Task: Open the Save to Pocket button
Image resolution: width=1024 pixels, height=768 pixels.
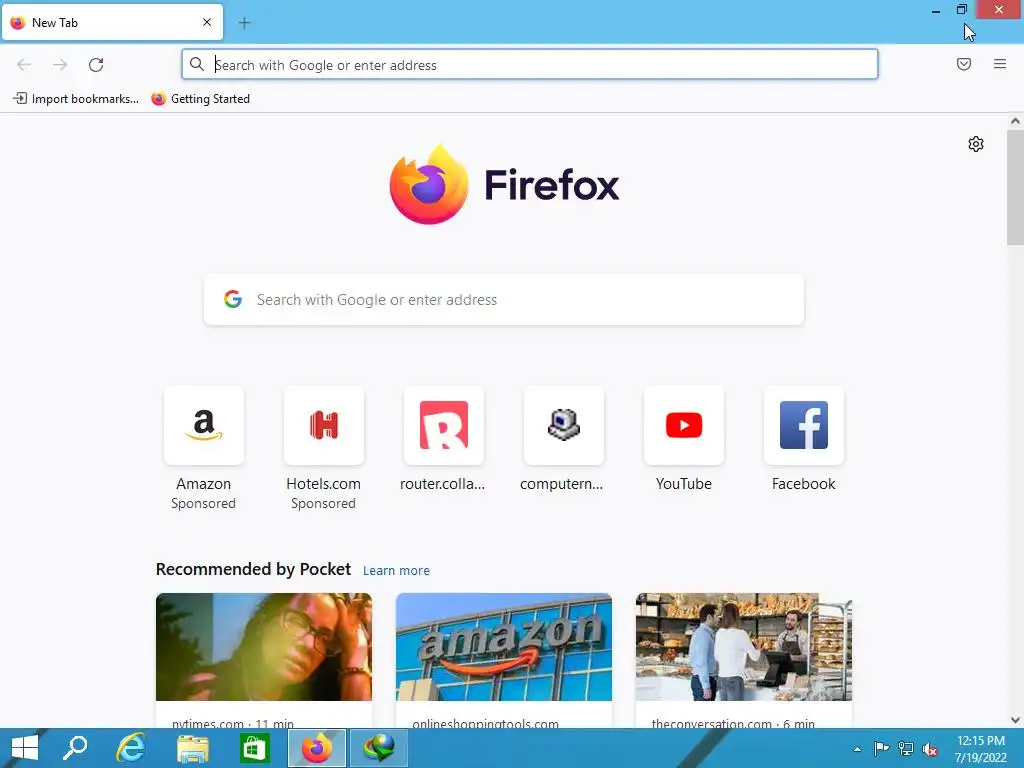Action: [964, 64]
